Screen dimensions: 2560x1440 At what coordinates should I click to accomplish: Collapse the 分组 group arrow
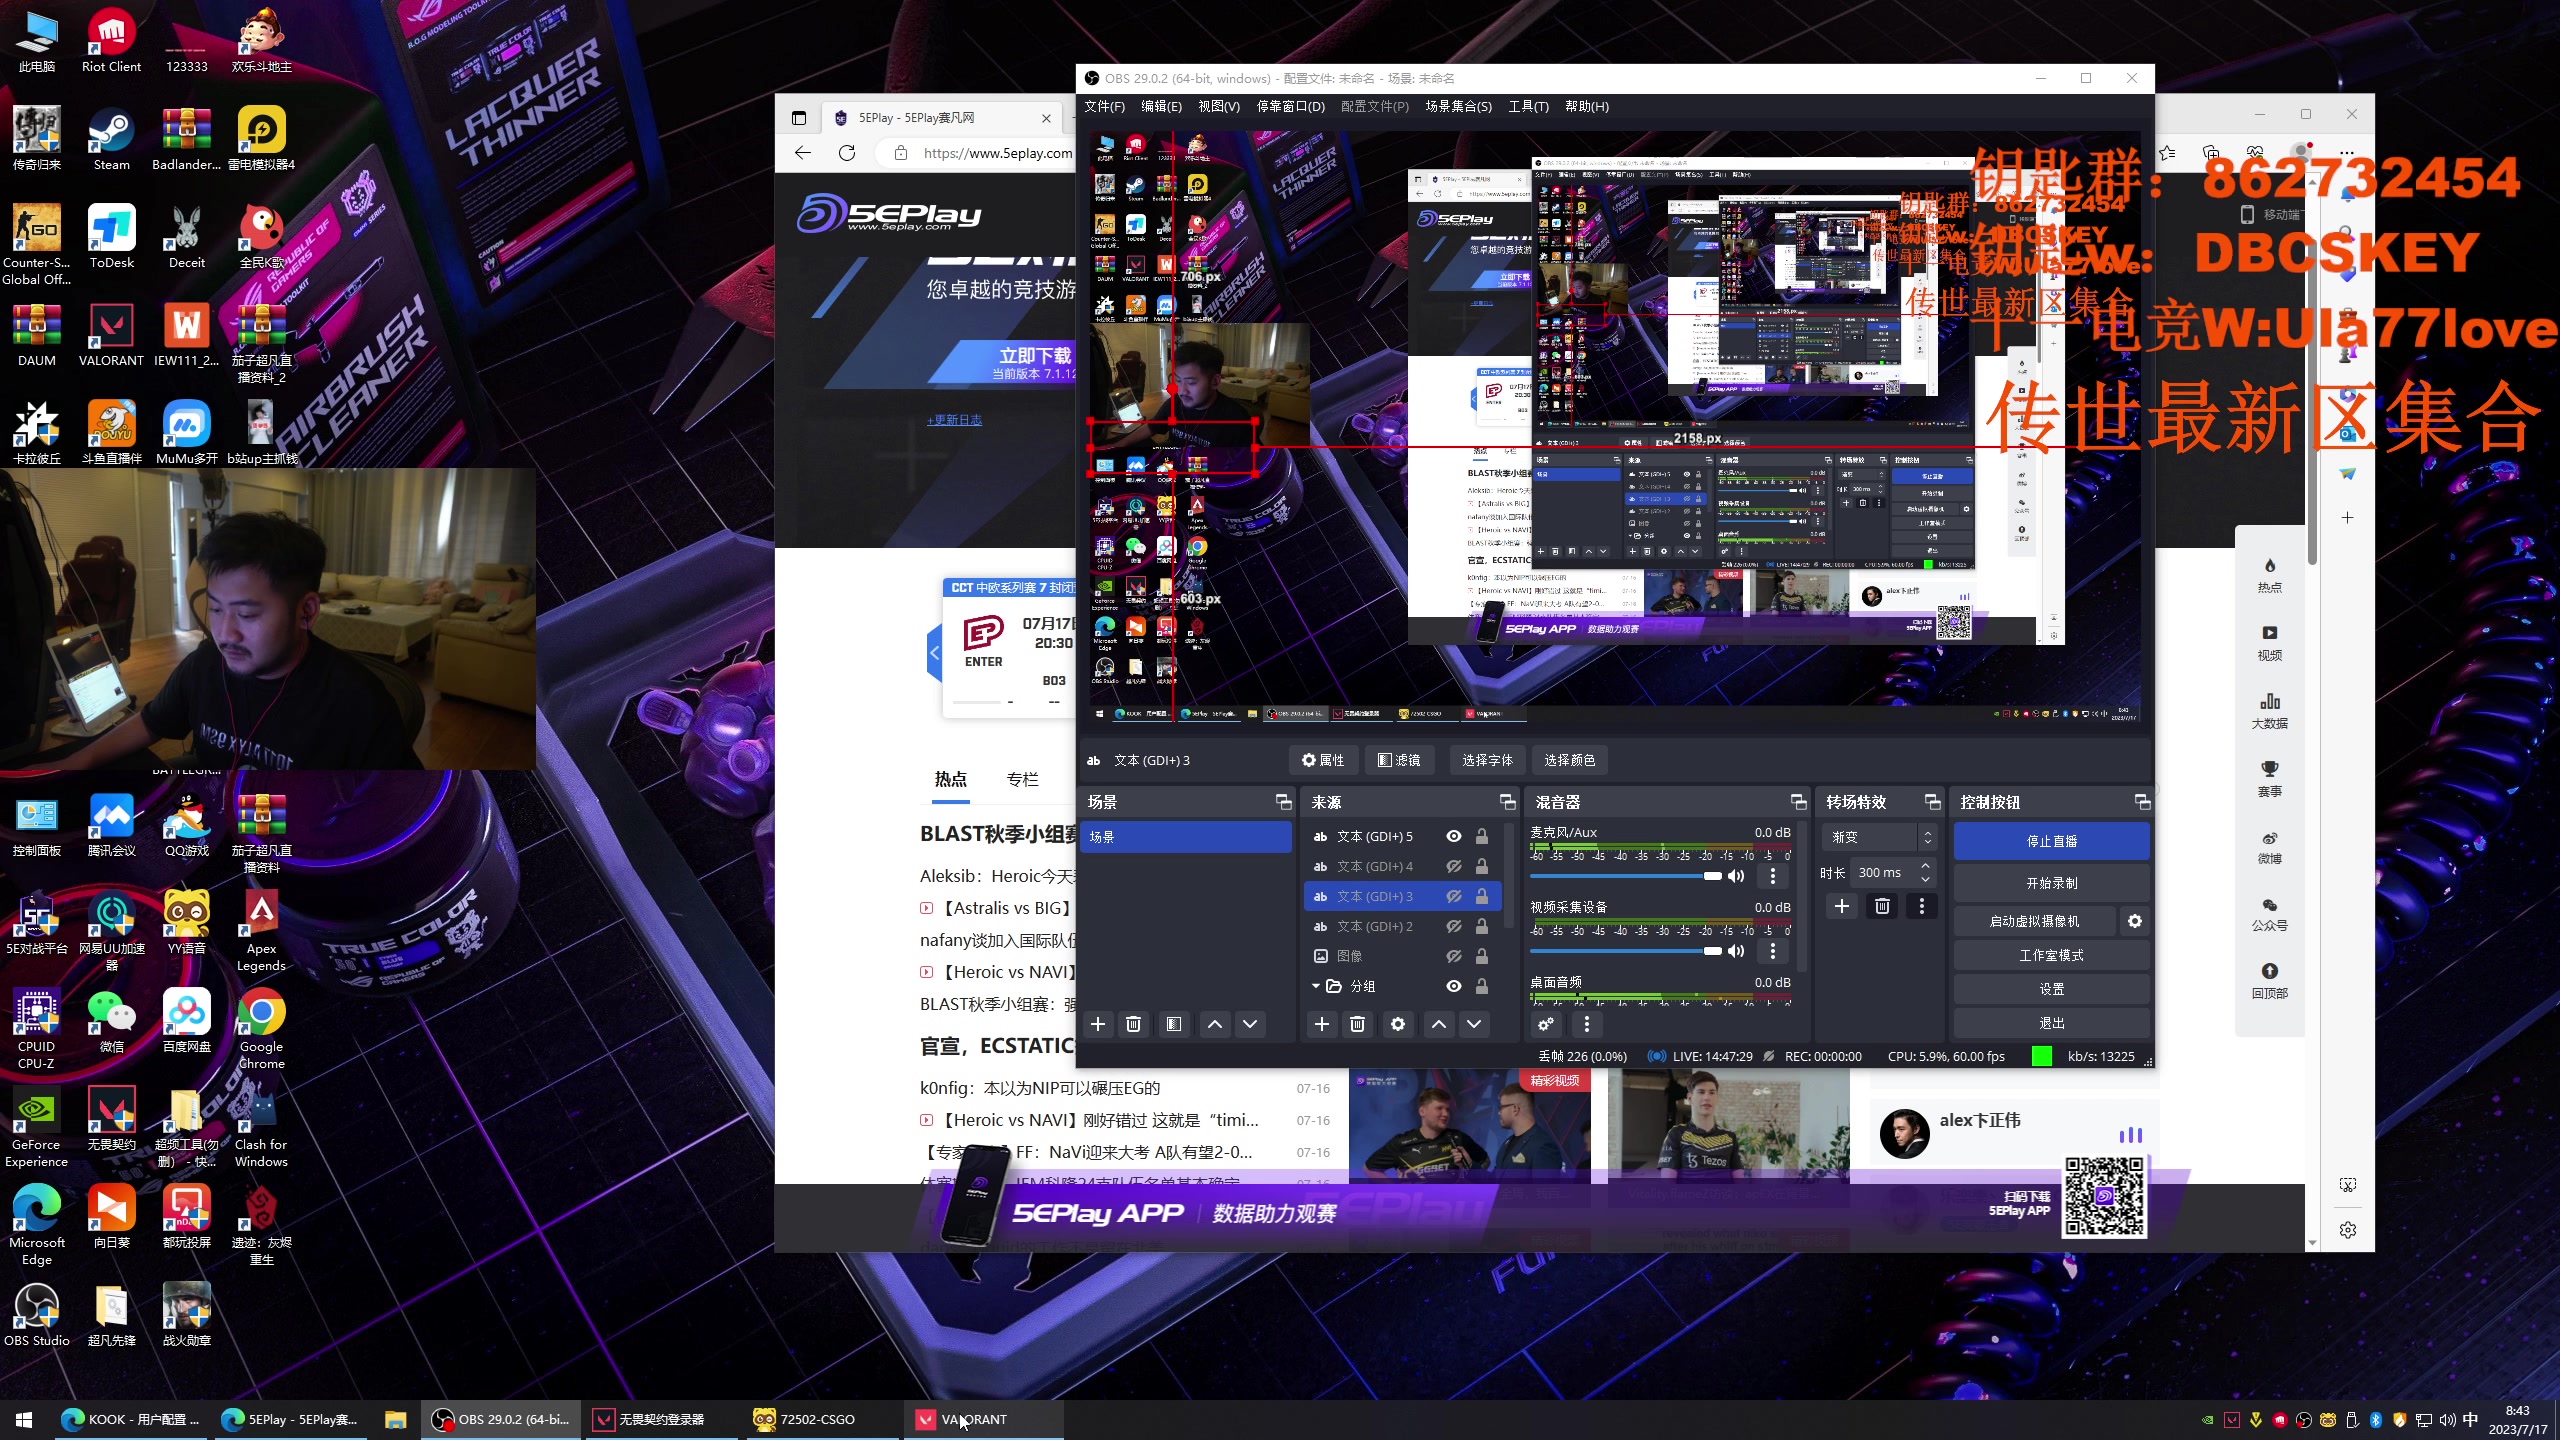(x=1316, y=986)
